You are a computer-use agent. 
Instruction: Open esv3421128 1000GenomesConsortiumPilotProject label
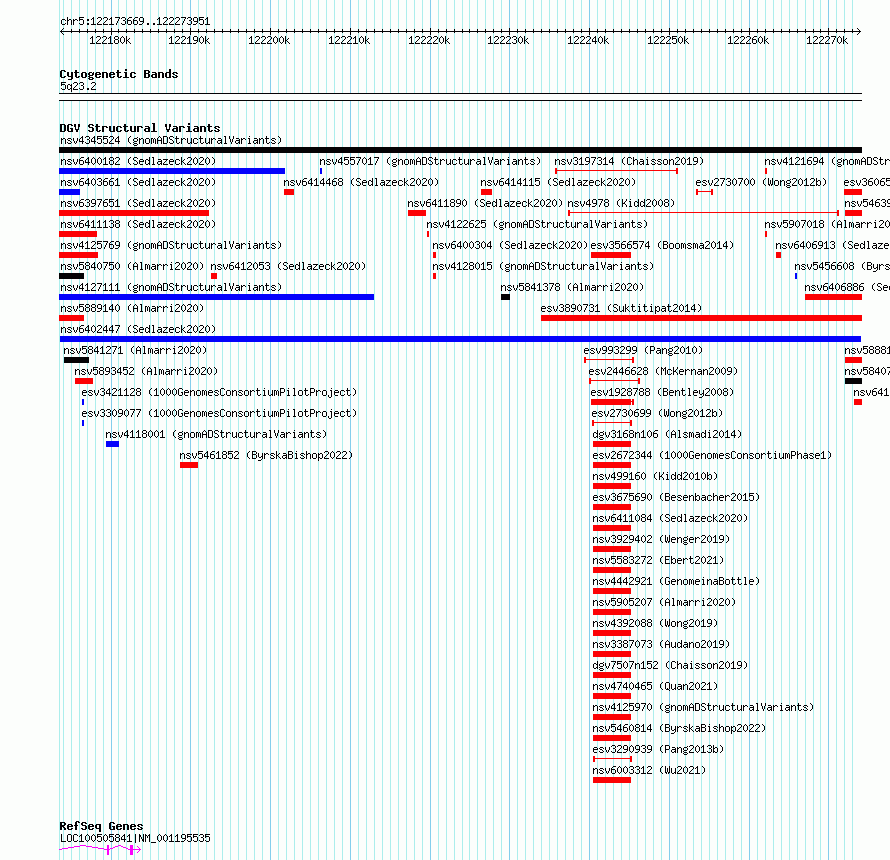219,392
